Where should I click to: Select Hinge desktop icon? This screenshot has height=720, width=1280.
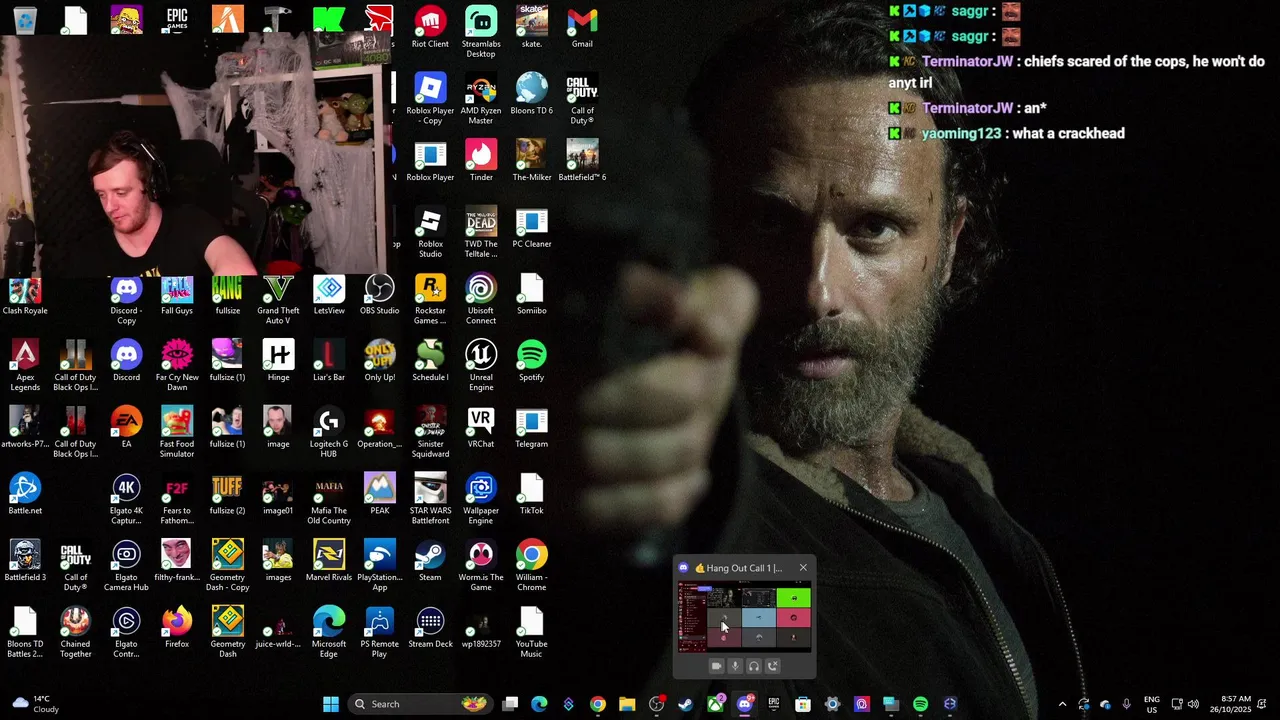(x=278, y=360)
